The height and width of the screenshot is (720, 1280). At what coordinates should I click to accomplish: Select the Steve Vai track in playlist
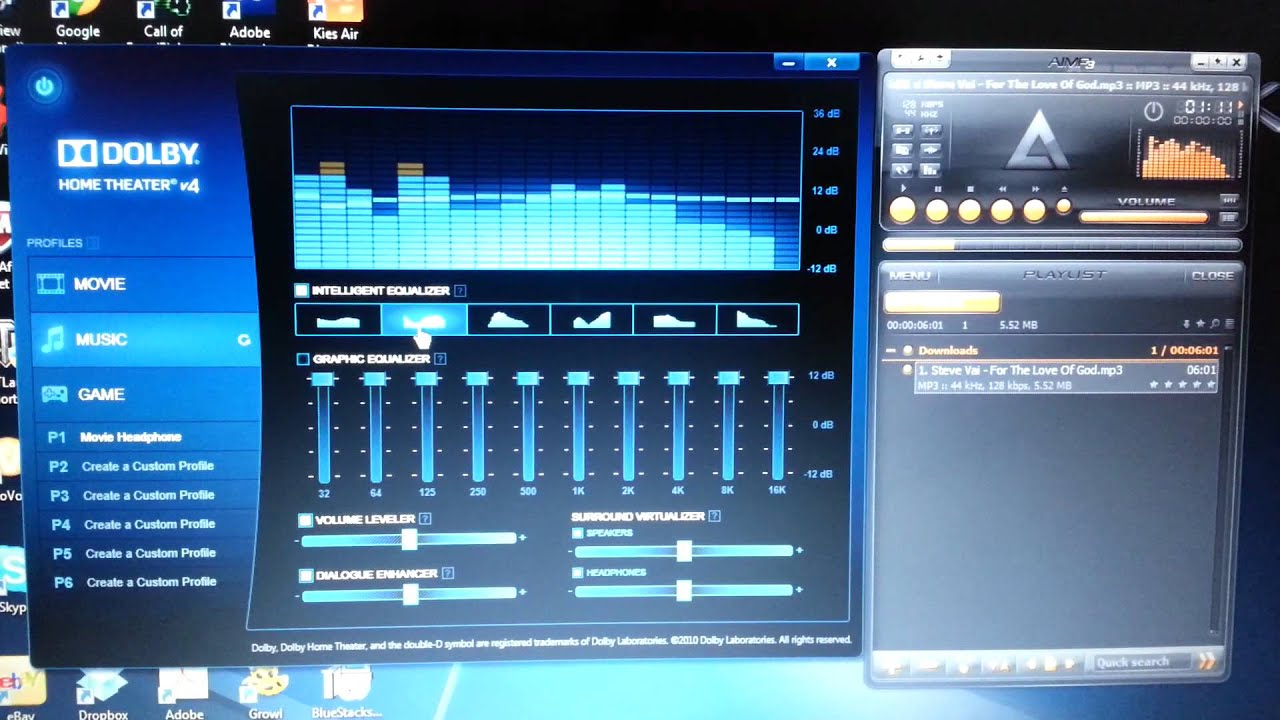pyautogui.click(x=1066, y=377)
